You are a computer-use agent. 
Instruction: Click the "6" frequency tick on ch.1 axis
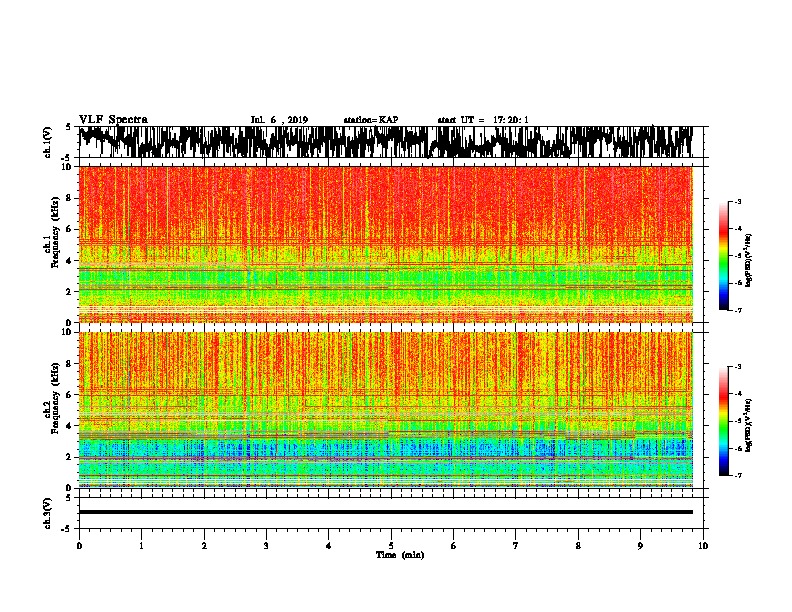70,229
